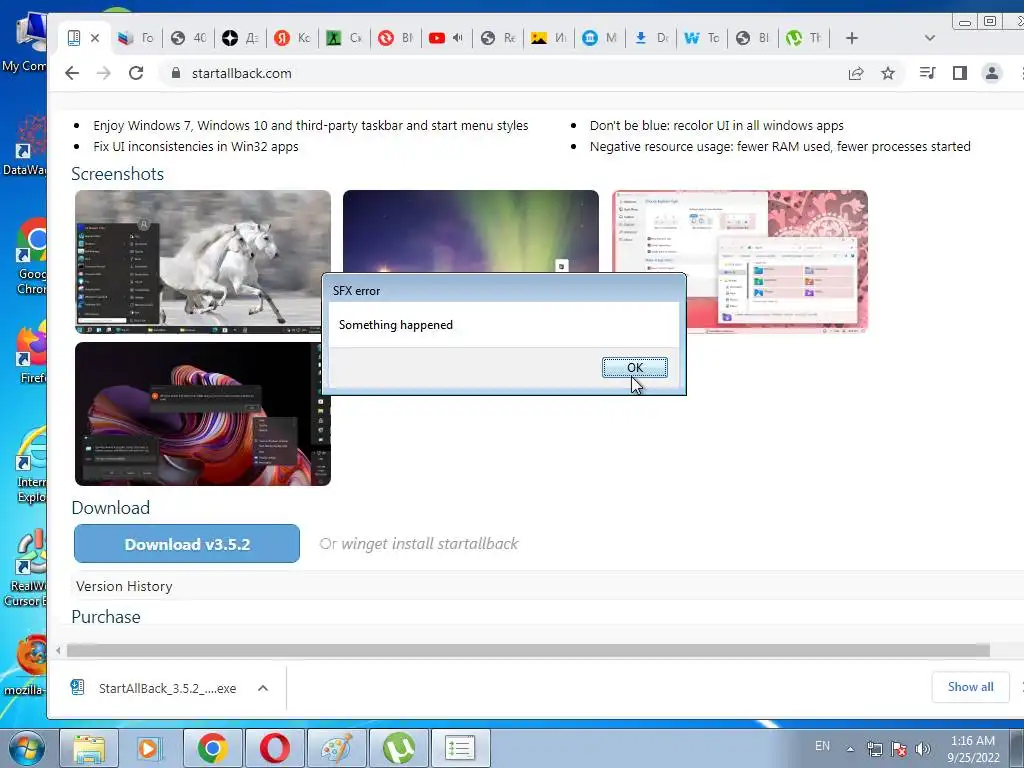Click the Internet Explorer desktop shortcut
Image resolution: width=1024 pixels, height=768 pixels.
[x=30, y=465]
